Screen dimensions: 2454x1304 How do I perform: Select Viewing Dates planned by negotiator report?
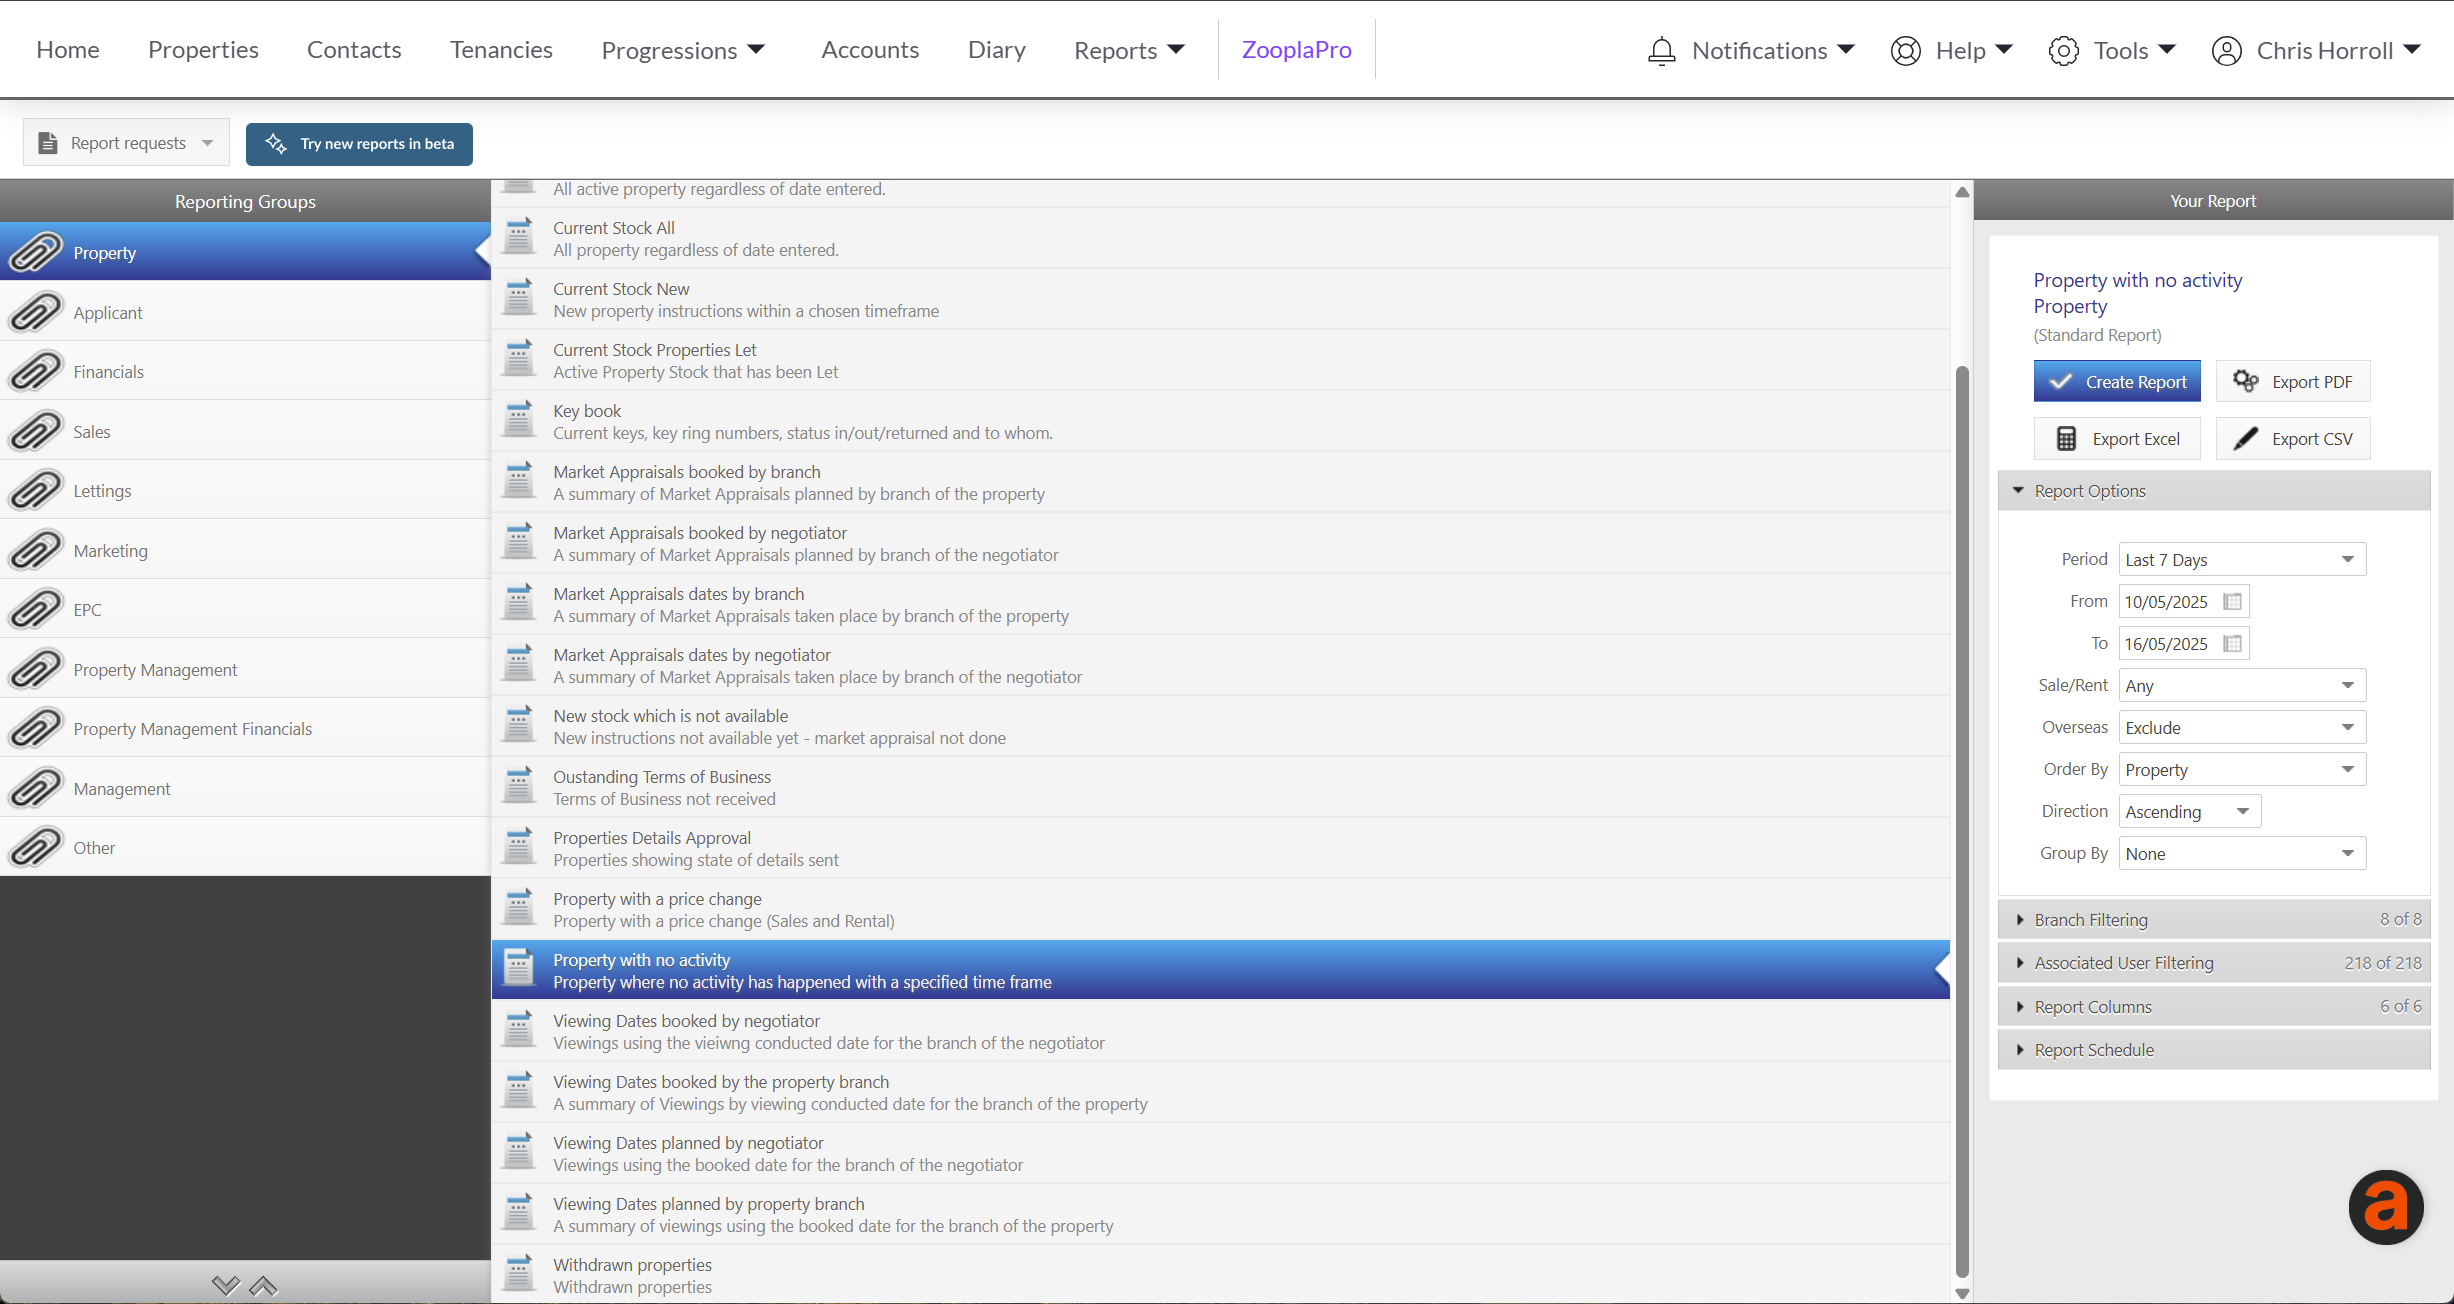click(x=1221, y=1153)
